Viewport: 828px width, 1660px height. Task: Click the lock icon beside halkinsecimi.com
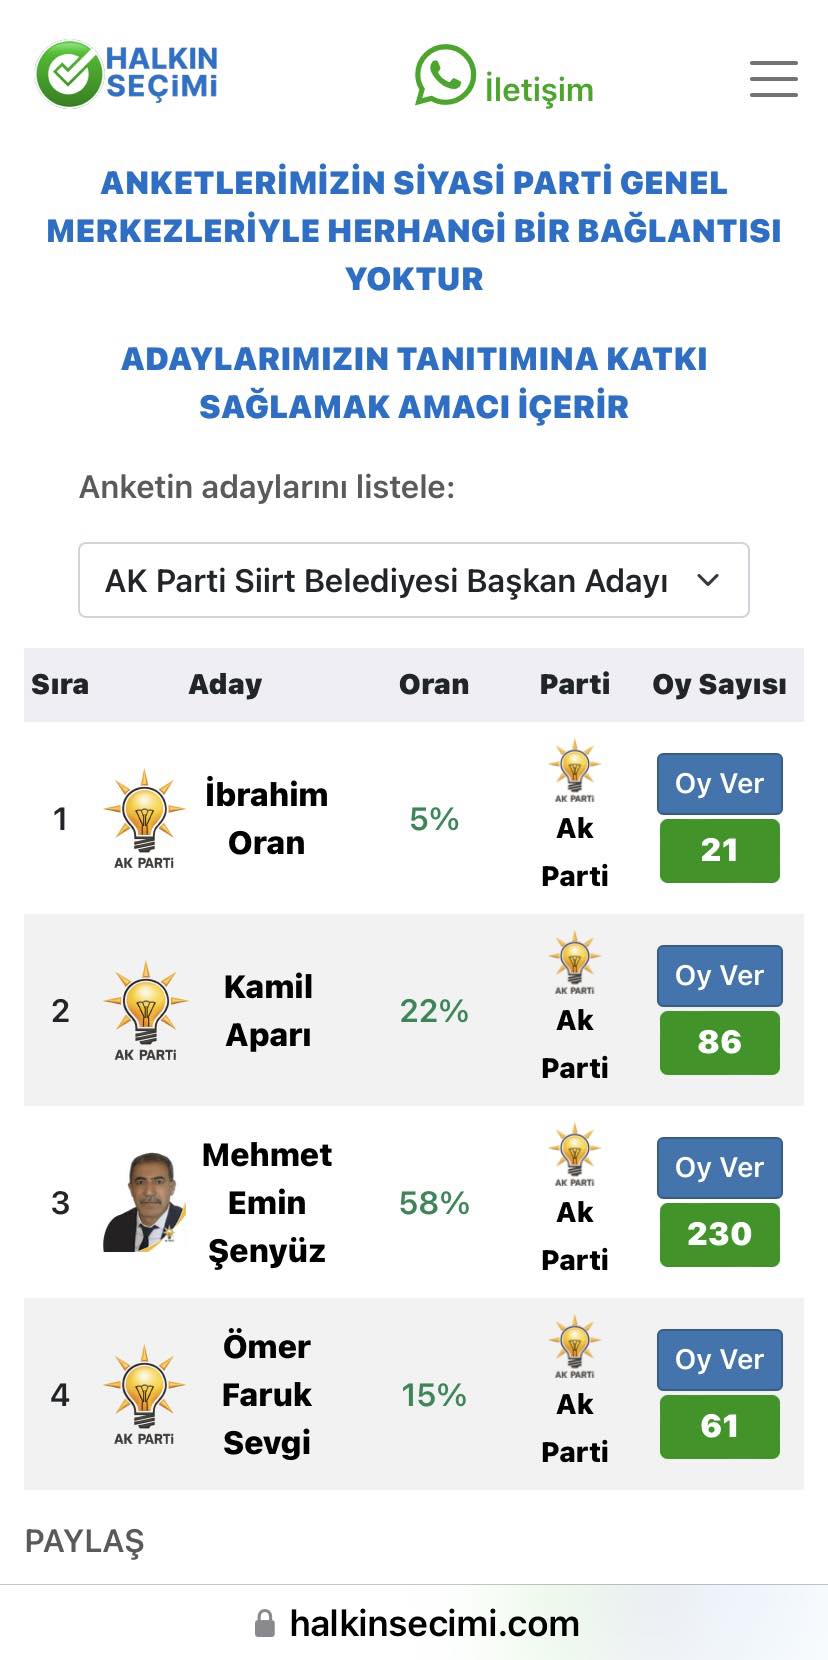pos(265,1623)
